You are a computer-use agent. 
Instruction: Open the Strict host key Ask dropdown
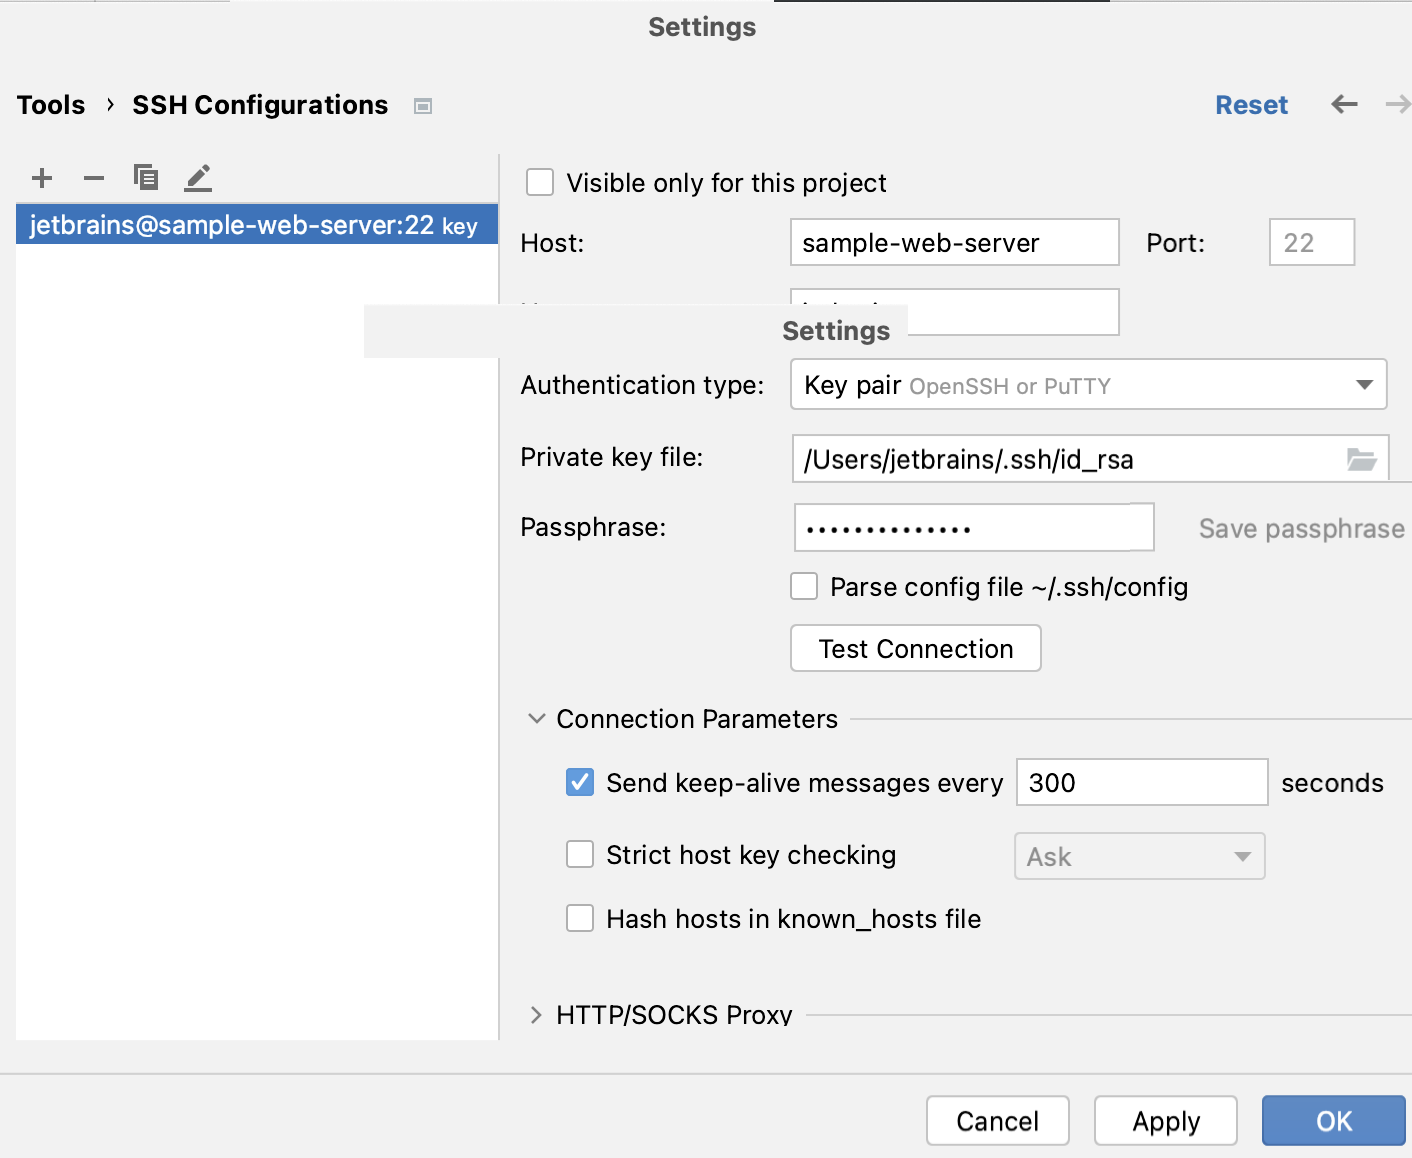(x=1242, y=856)
